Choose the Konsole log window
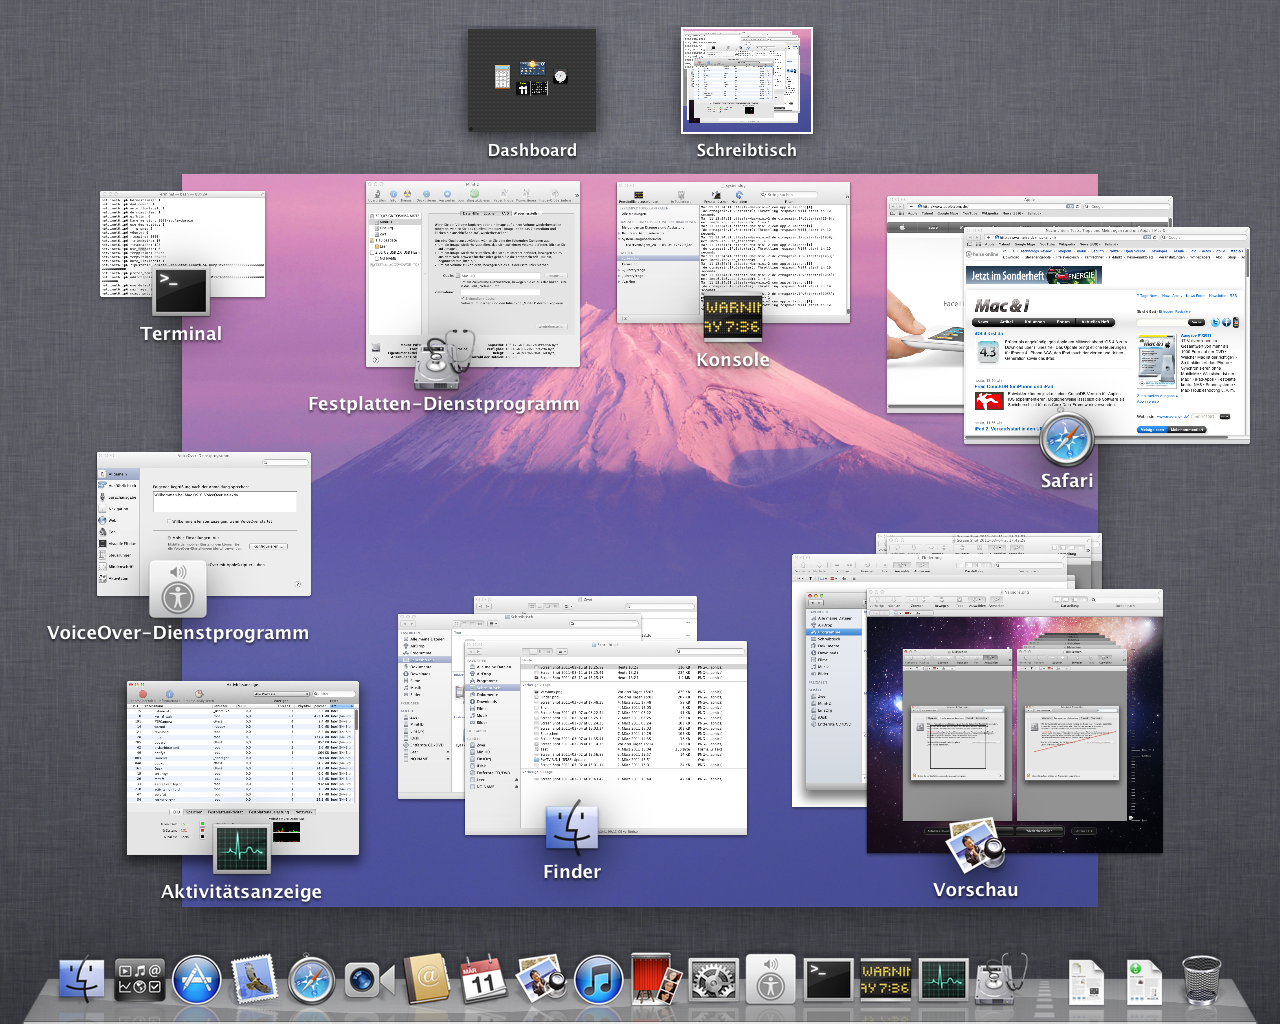 tap(733, 250)
